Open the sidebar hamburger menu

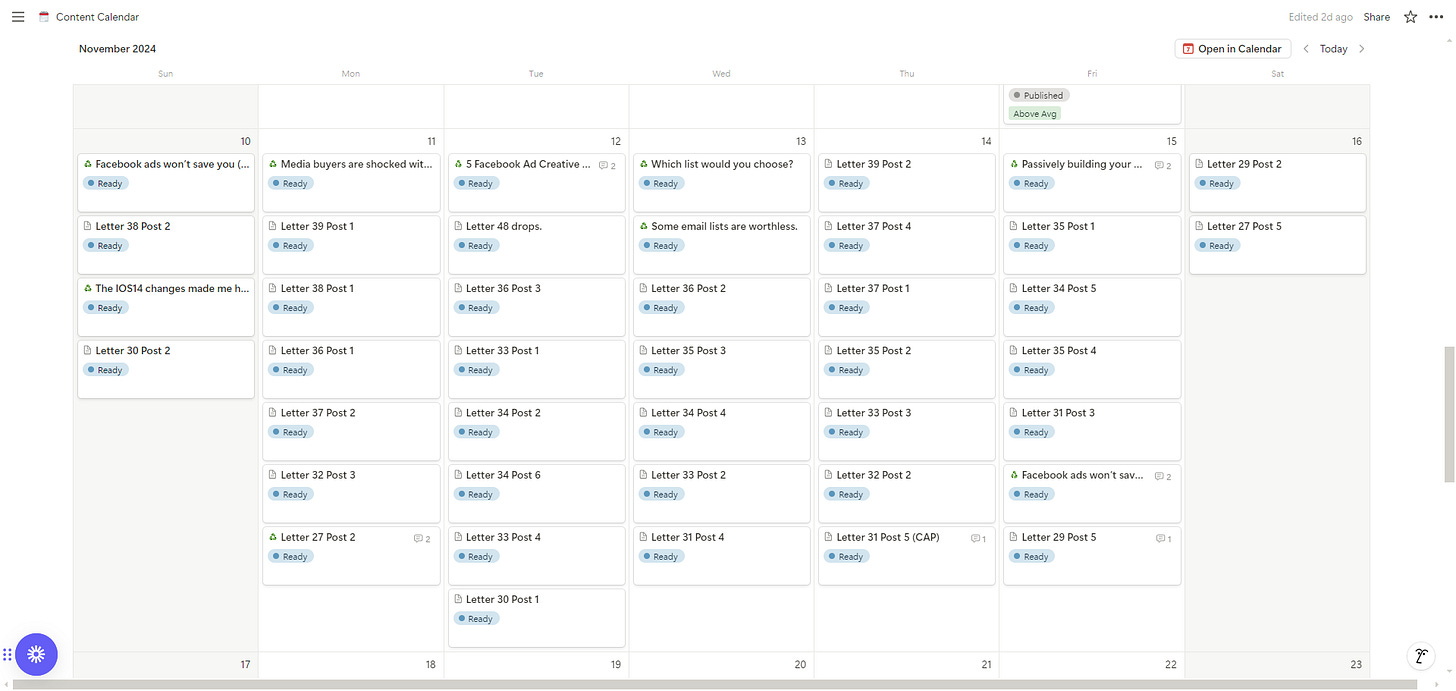point(17,17)
